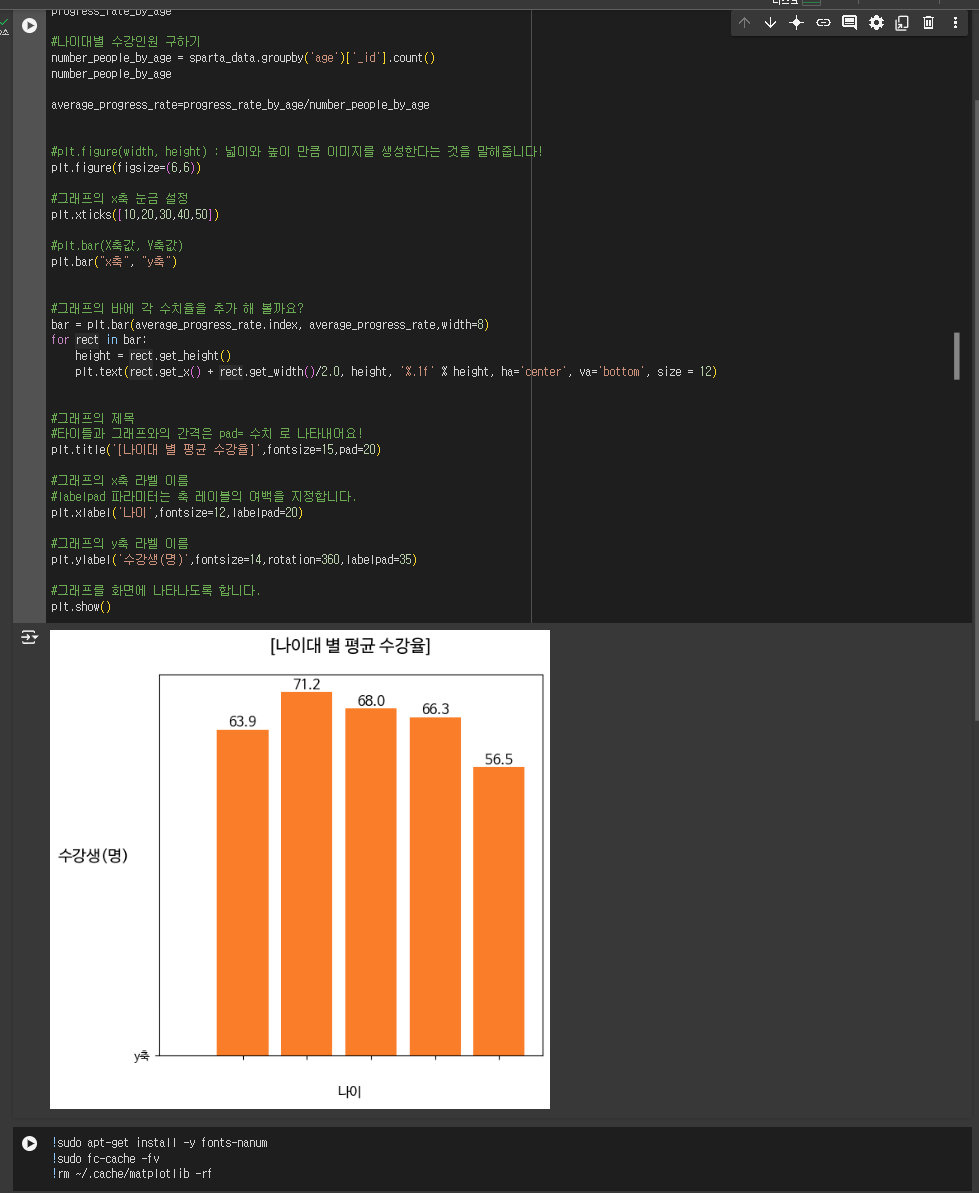Click the green check execution status icon
979x1193 pixels.
tap(5, 23)
